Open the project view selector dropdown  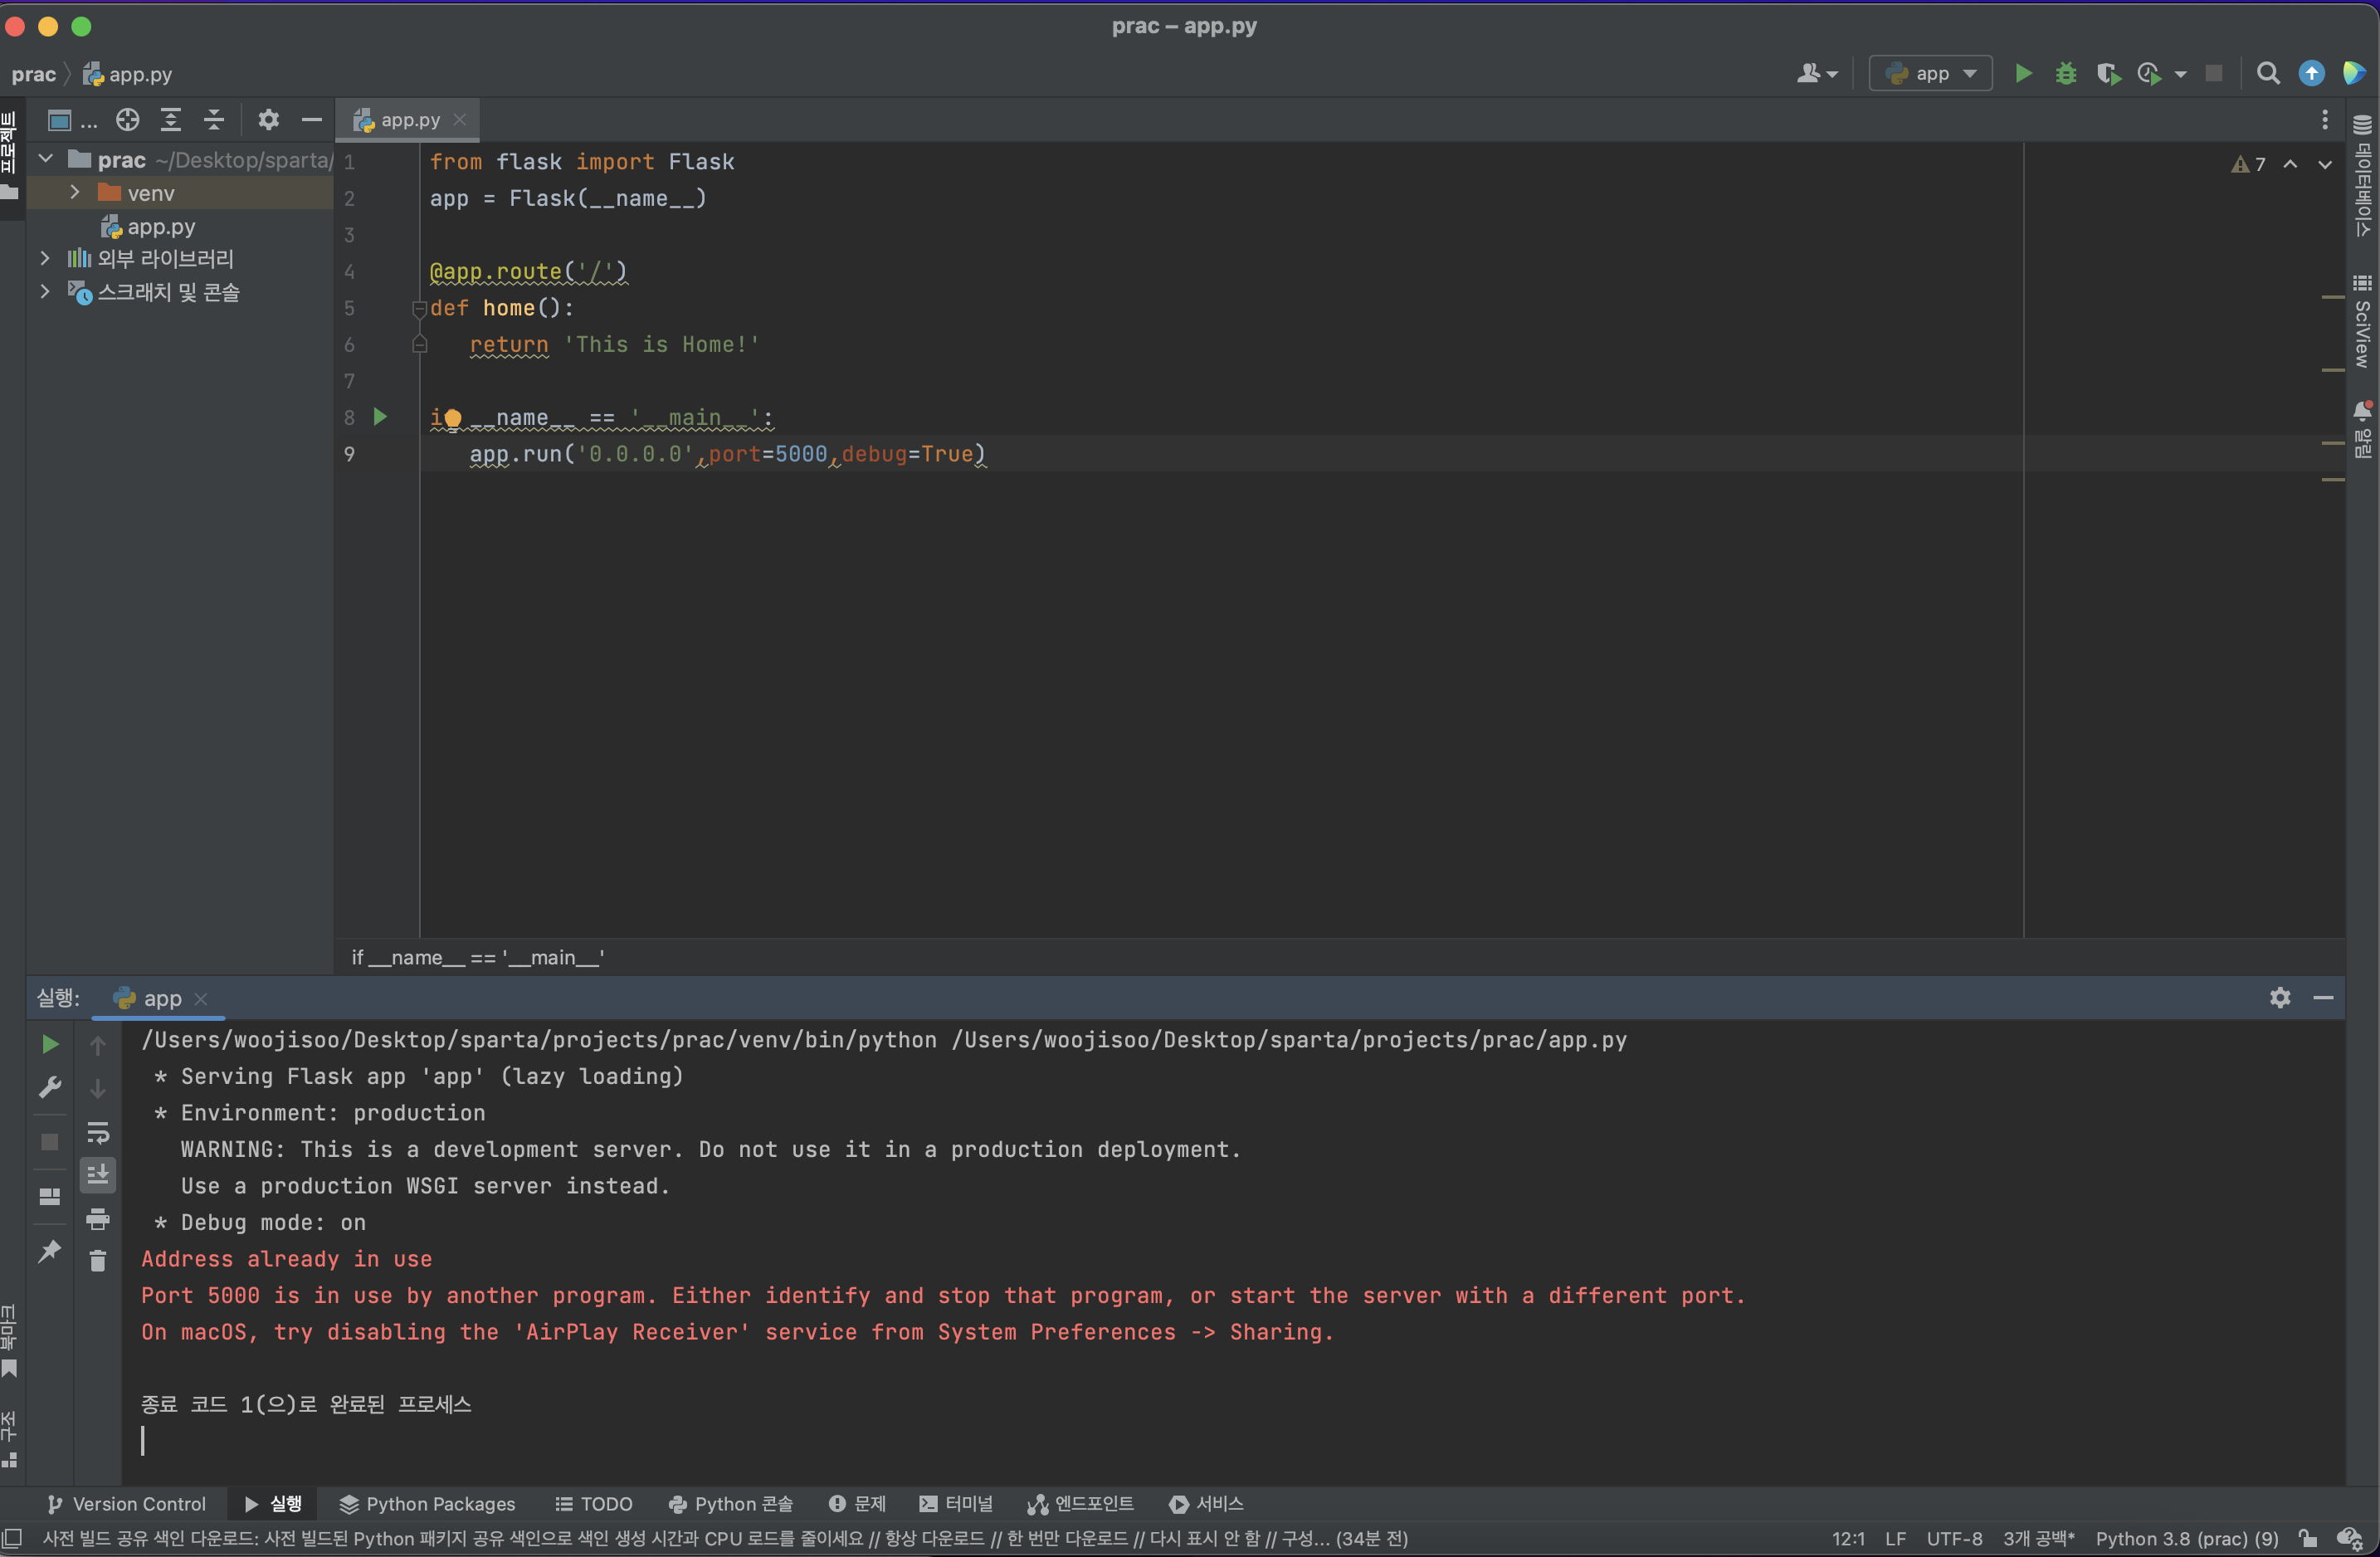click(x=72, y=120)
